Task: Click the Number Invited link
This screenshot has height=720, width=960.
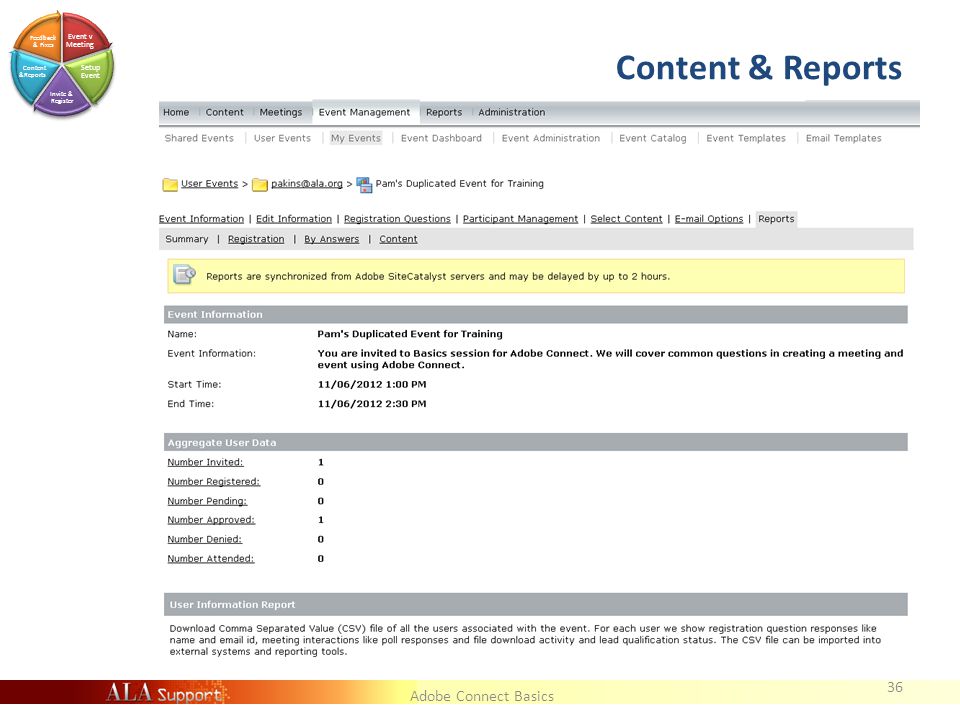Action: [x=205, y=462]
